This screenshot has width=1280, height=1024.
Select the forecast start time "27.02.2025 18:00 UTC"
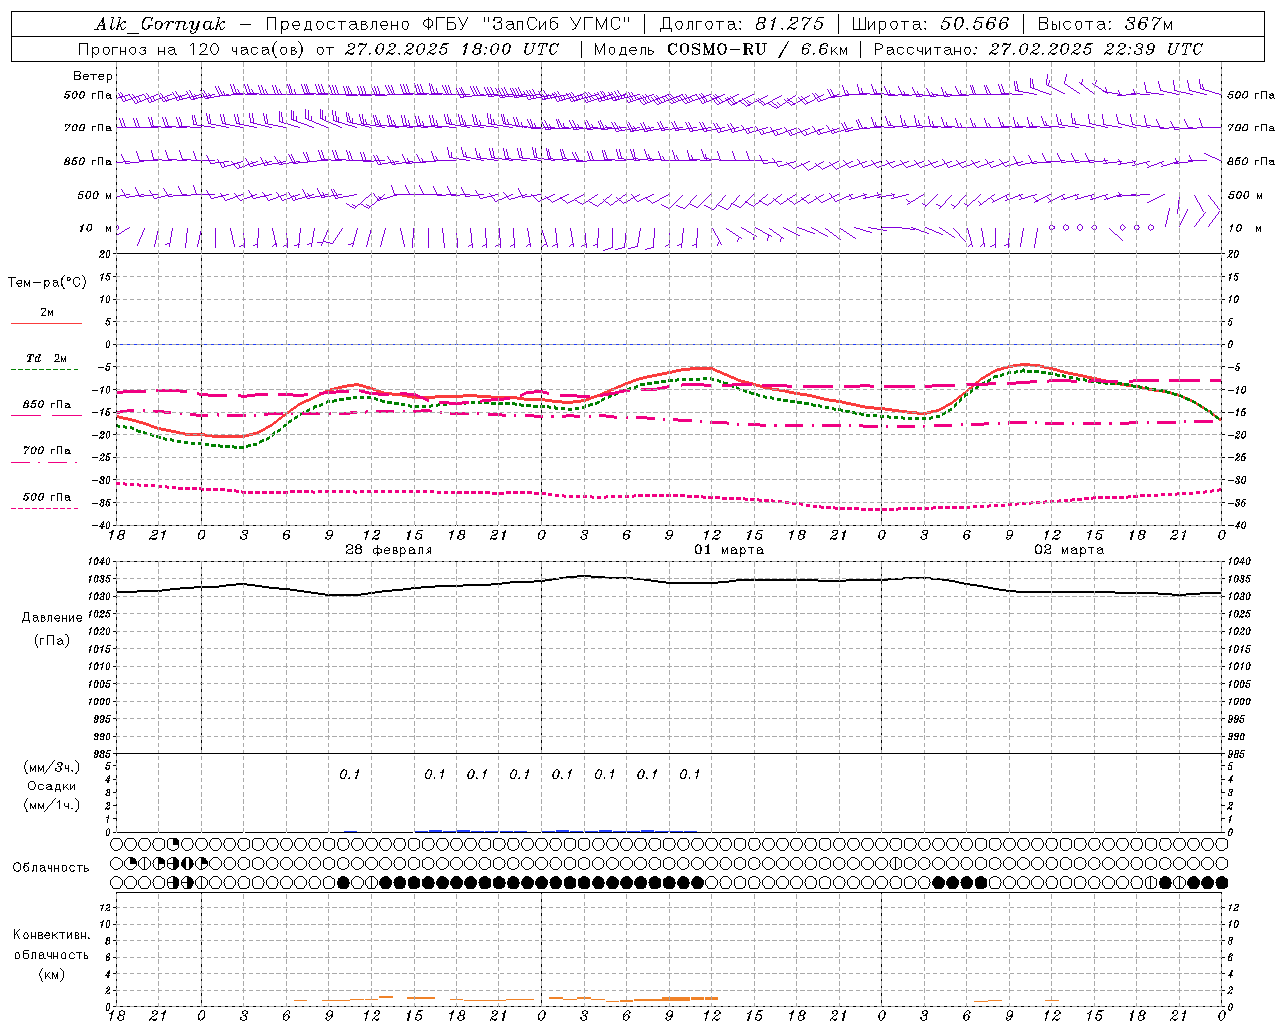pos(452,49)
